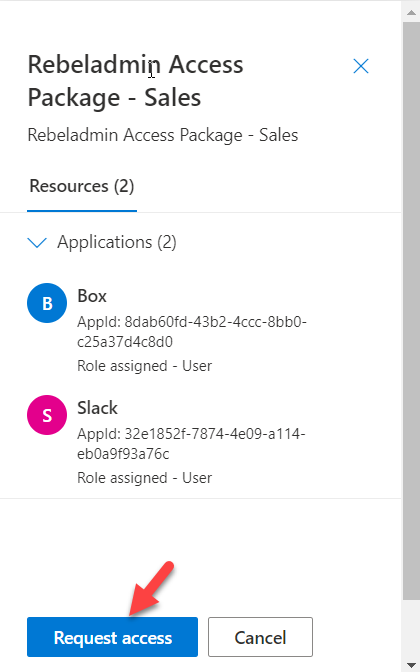Click the scrollbar up arrow

tap(411, 12)
